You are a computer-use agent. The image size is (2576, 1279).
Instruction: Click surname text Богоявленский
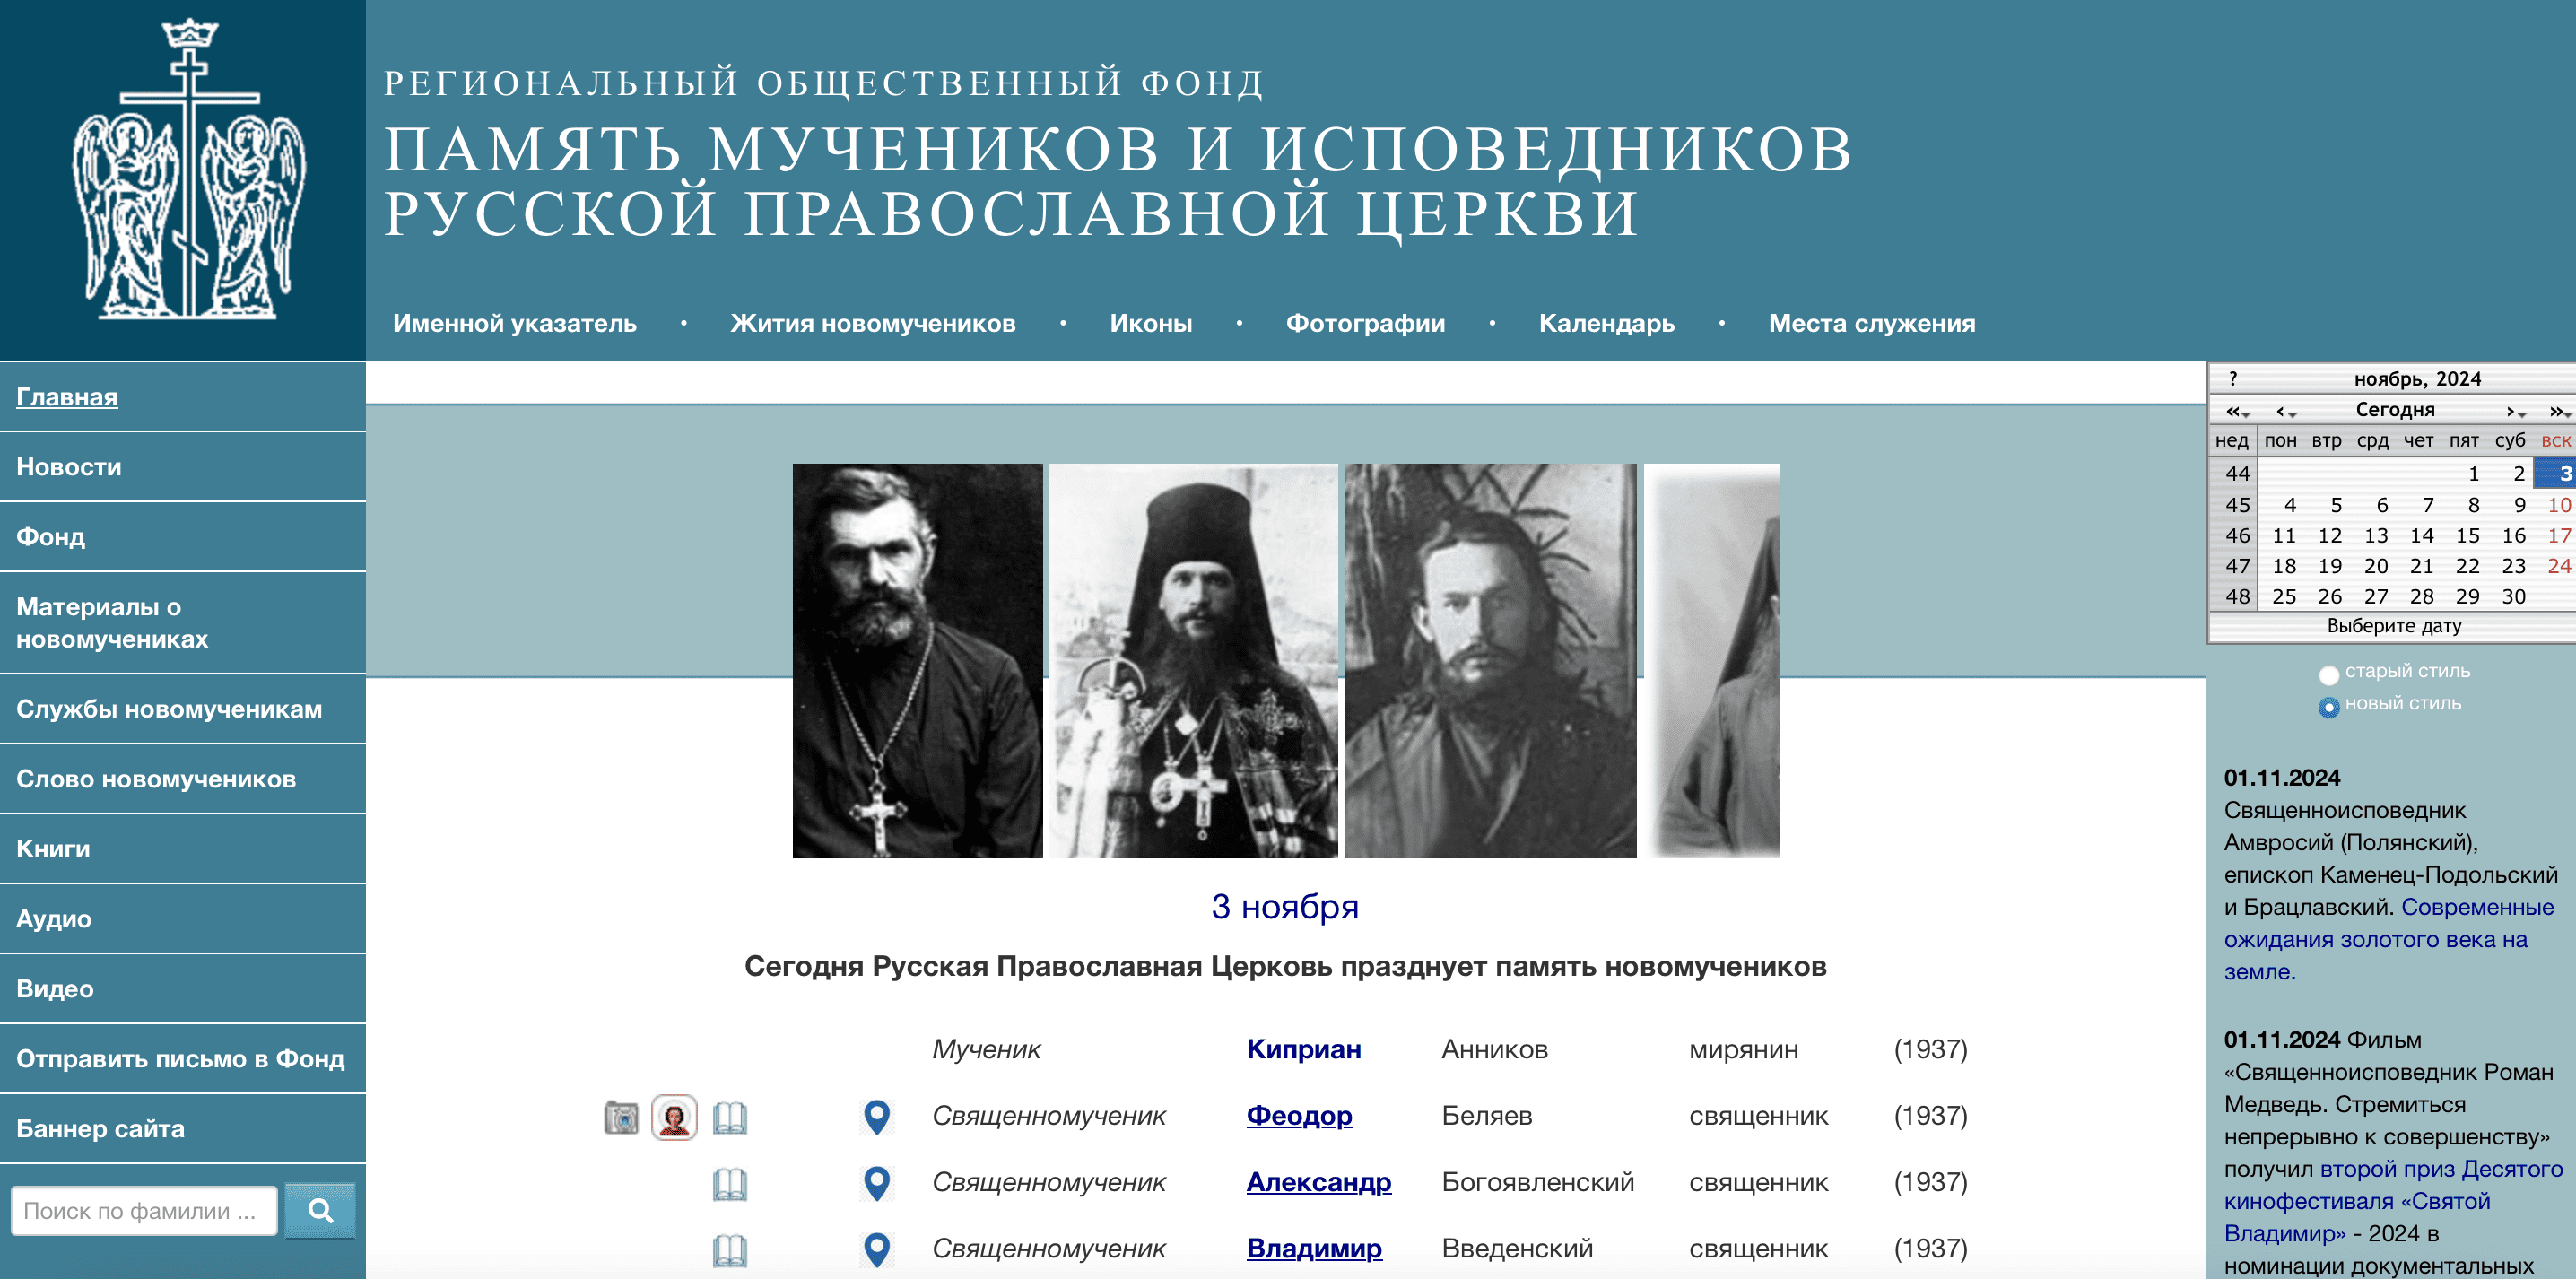(x=1537, y=1182)
